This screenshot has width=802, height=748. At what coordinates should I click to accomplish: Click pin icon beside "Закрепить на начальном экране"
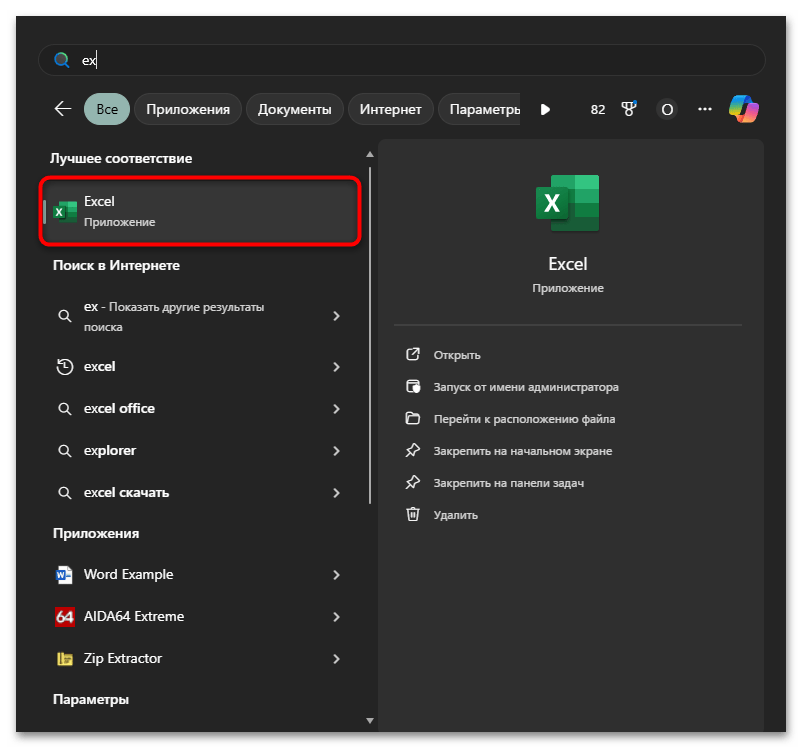[x=413, y=450]
